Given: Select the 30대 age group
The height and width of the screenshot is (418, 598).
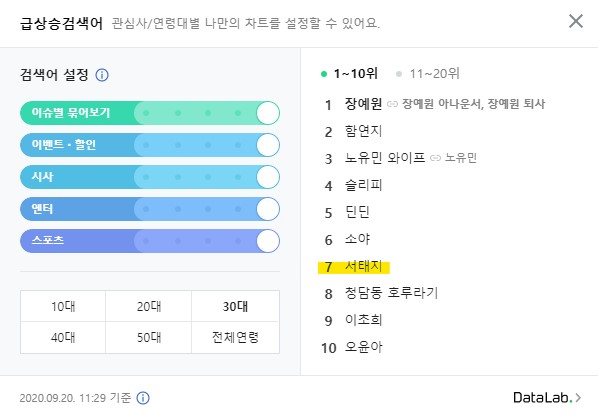Looking at the screenshot, I should coord(235,306).
